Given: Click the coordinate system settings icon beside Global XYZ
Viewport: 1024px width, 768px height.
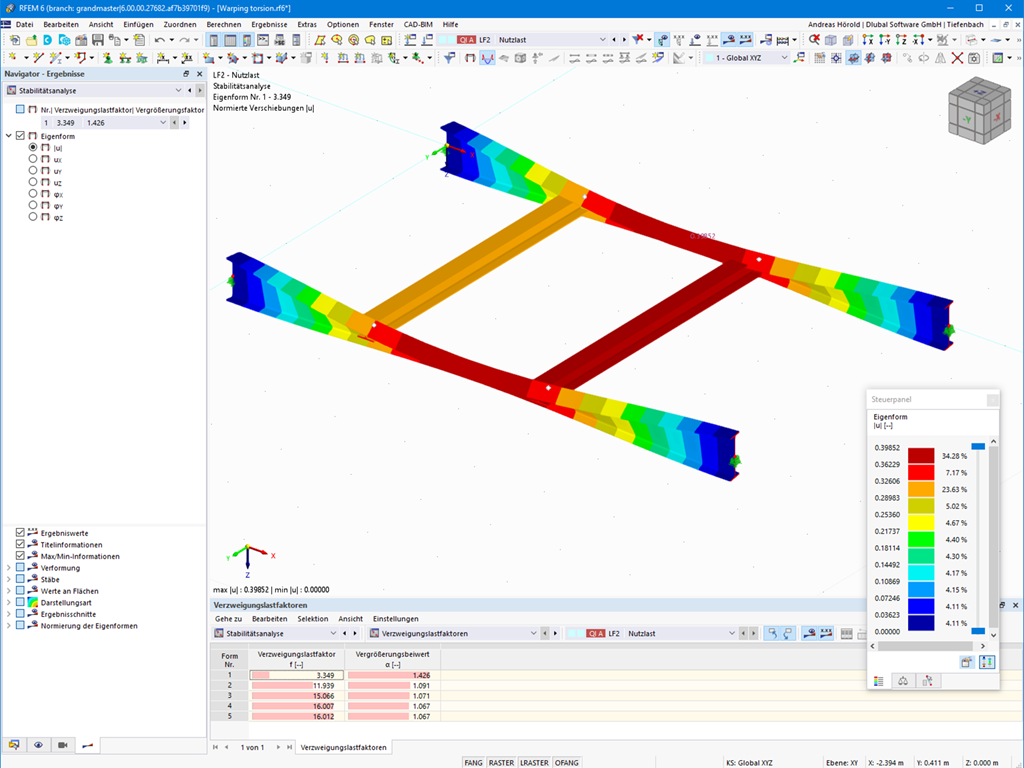Looking at the screenshot, I should 799,58.
